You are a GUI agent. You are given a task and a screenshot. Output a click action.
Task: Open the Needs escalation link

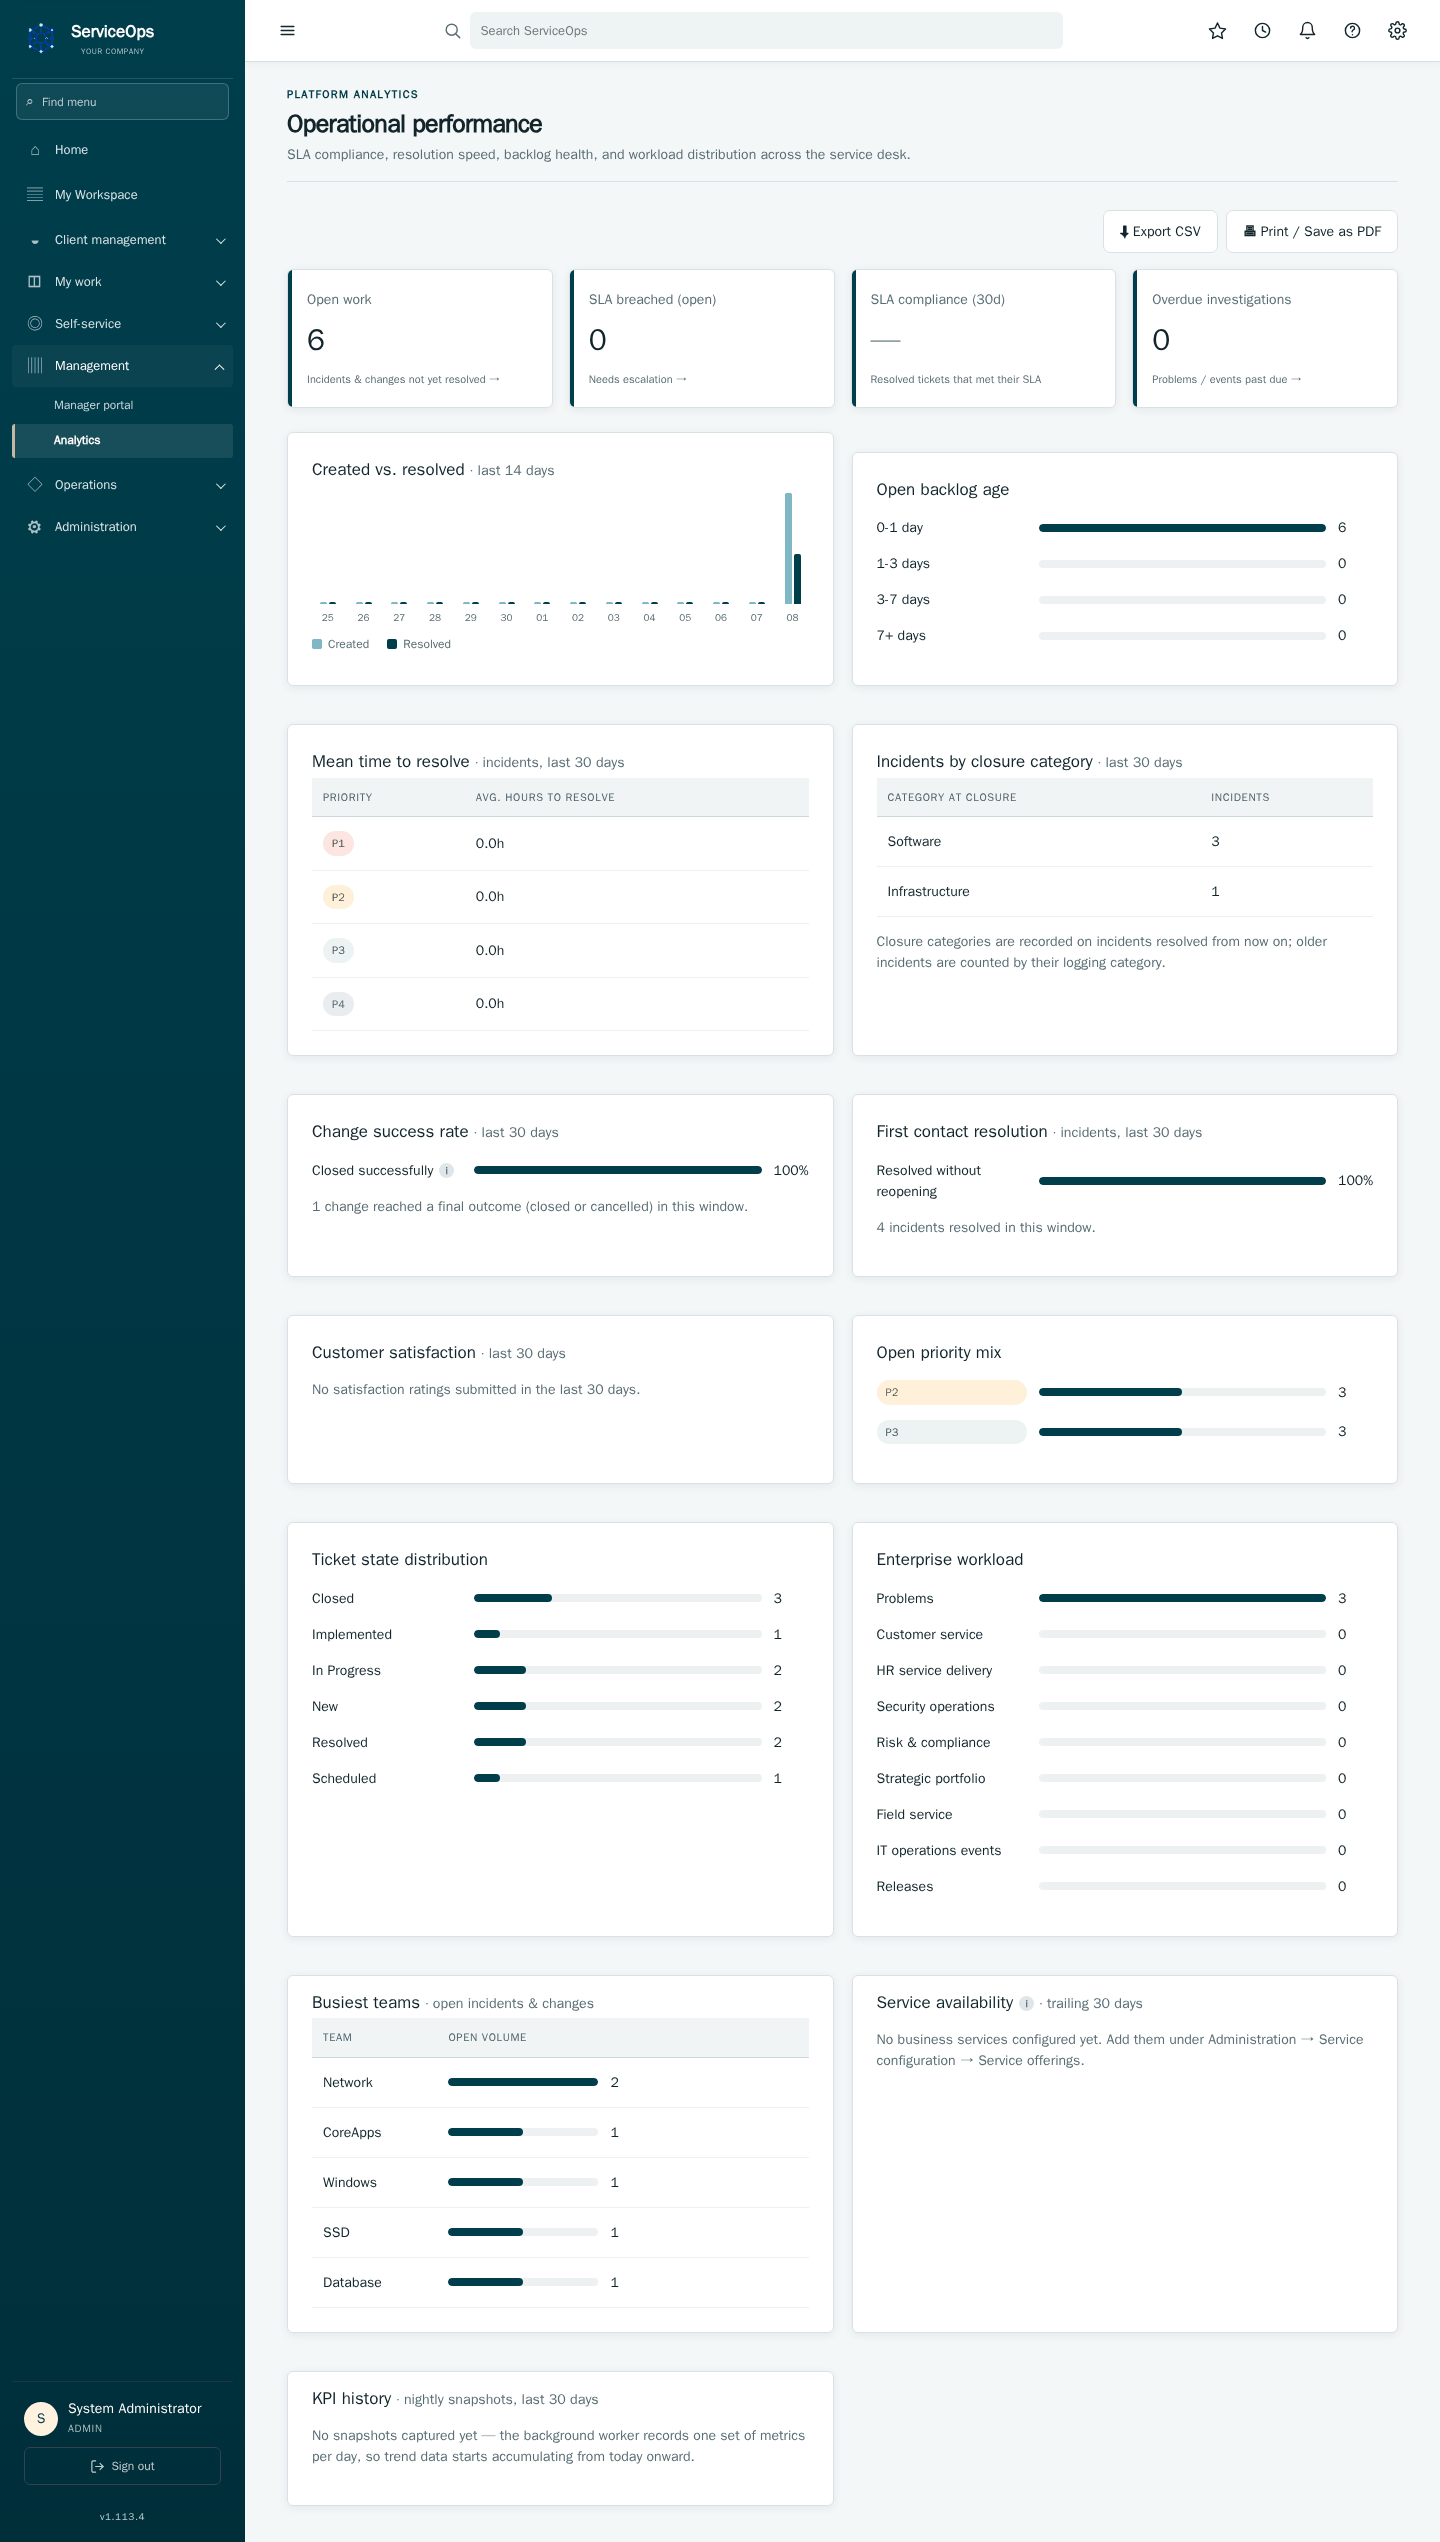pos(638,380)
